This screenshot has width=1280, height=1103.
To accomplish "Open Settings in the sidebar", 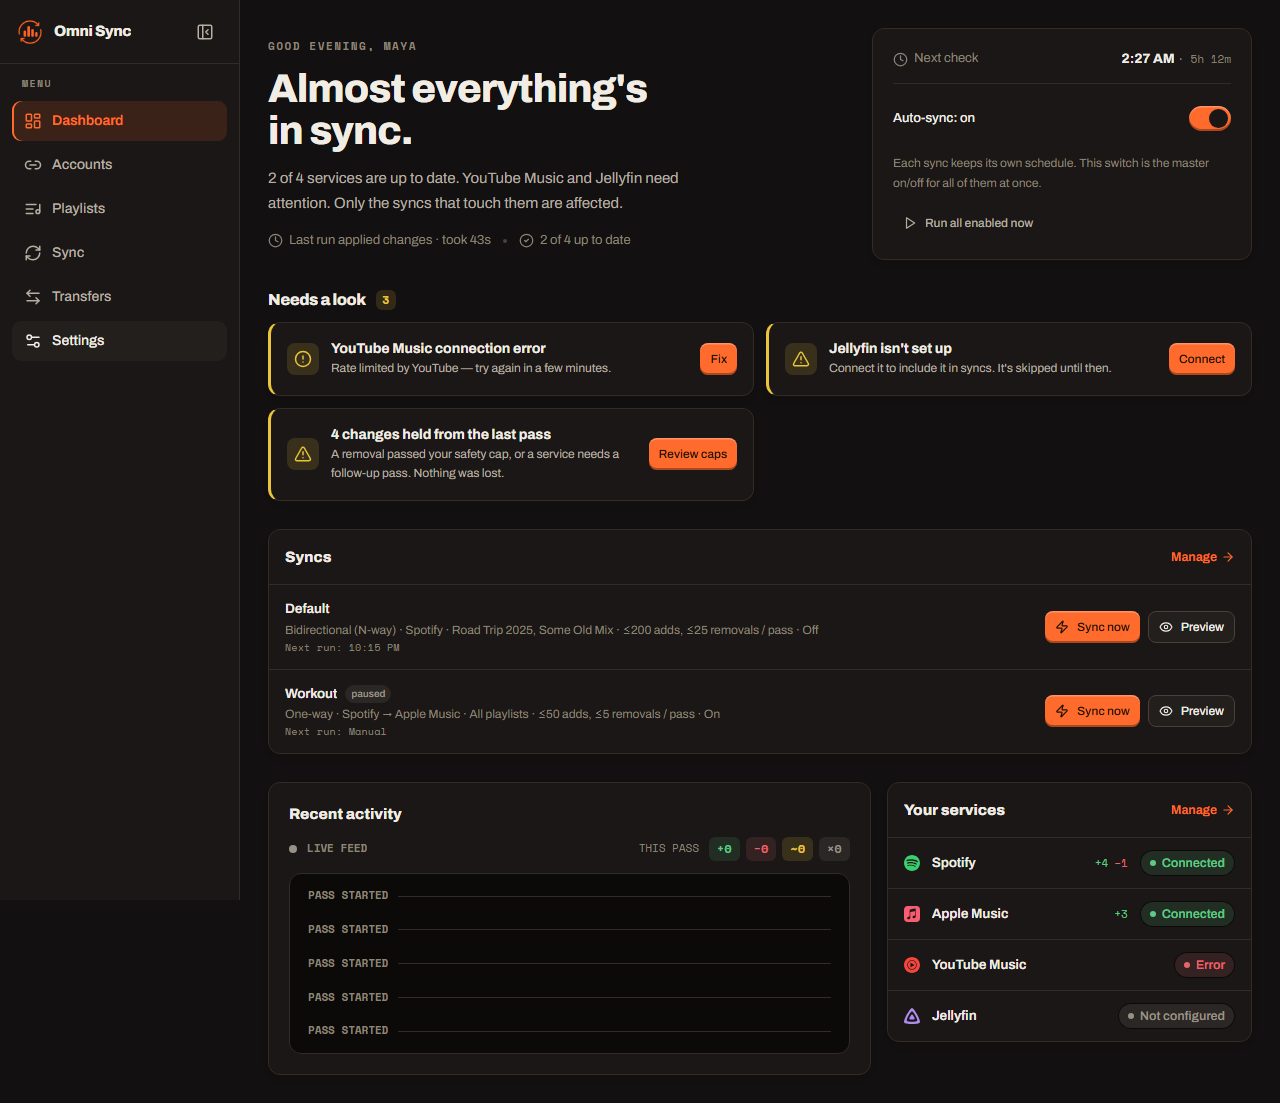I will coord(119,341).
